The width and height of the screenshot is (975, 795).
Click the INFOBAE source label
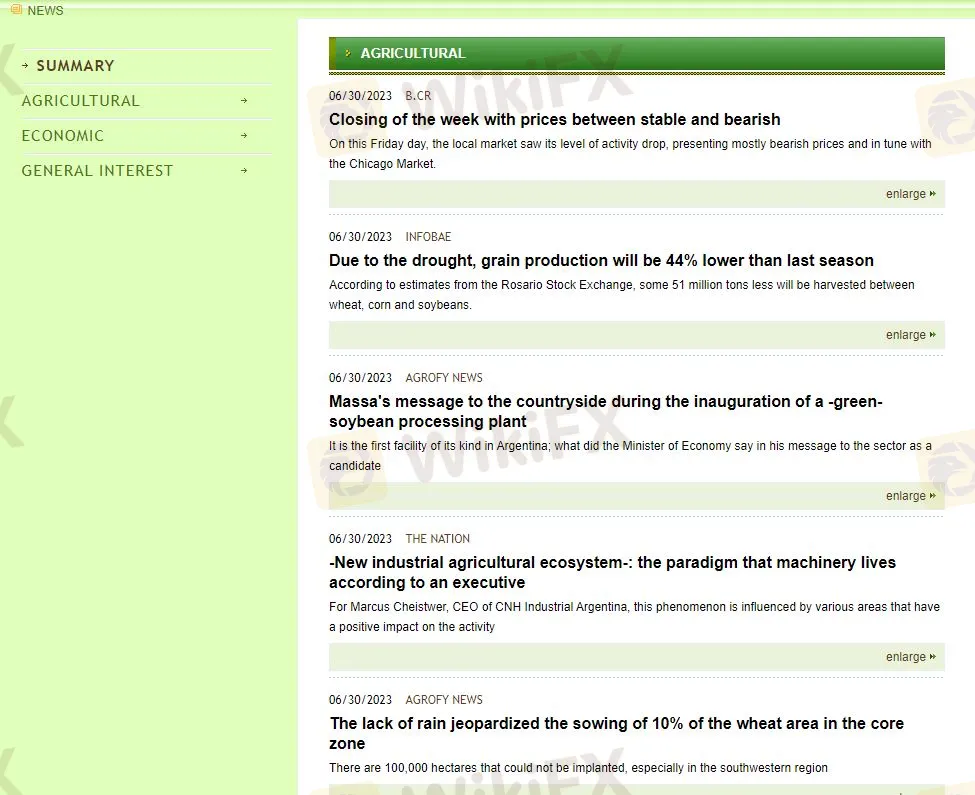point(428,237)
